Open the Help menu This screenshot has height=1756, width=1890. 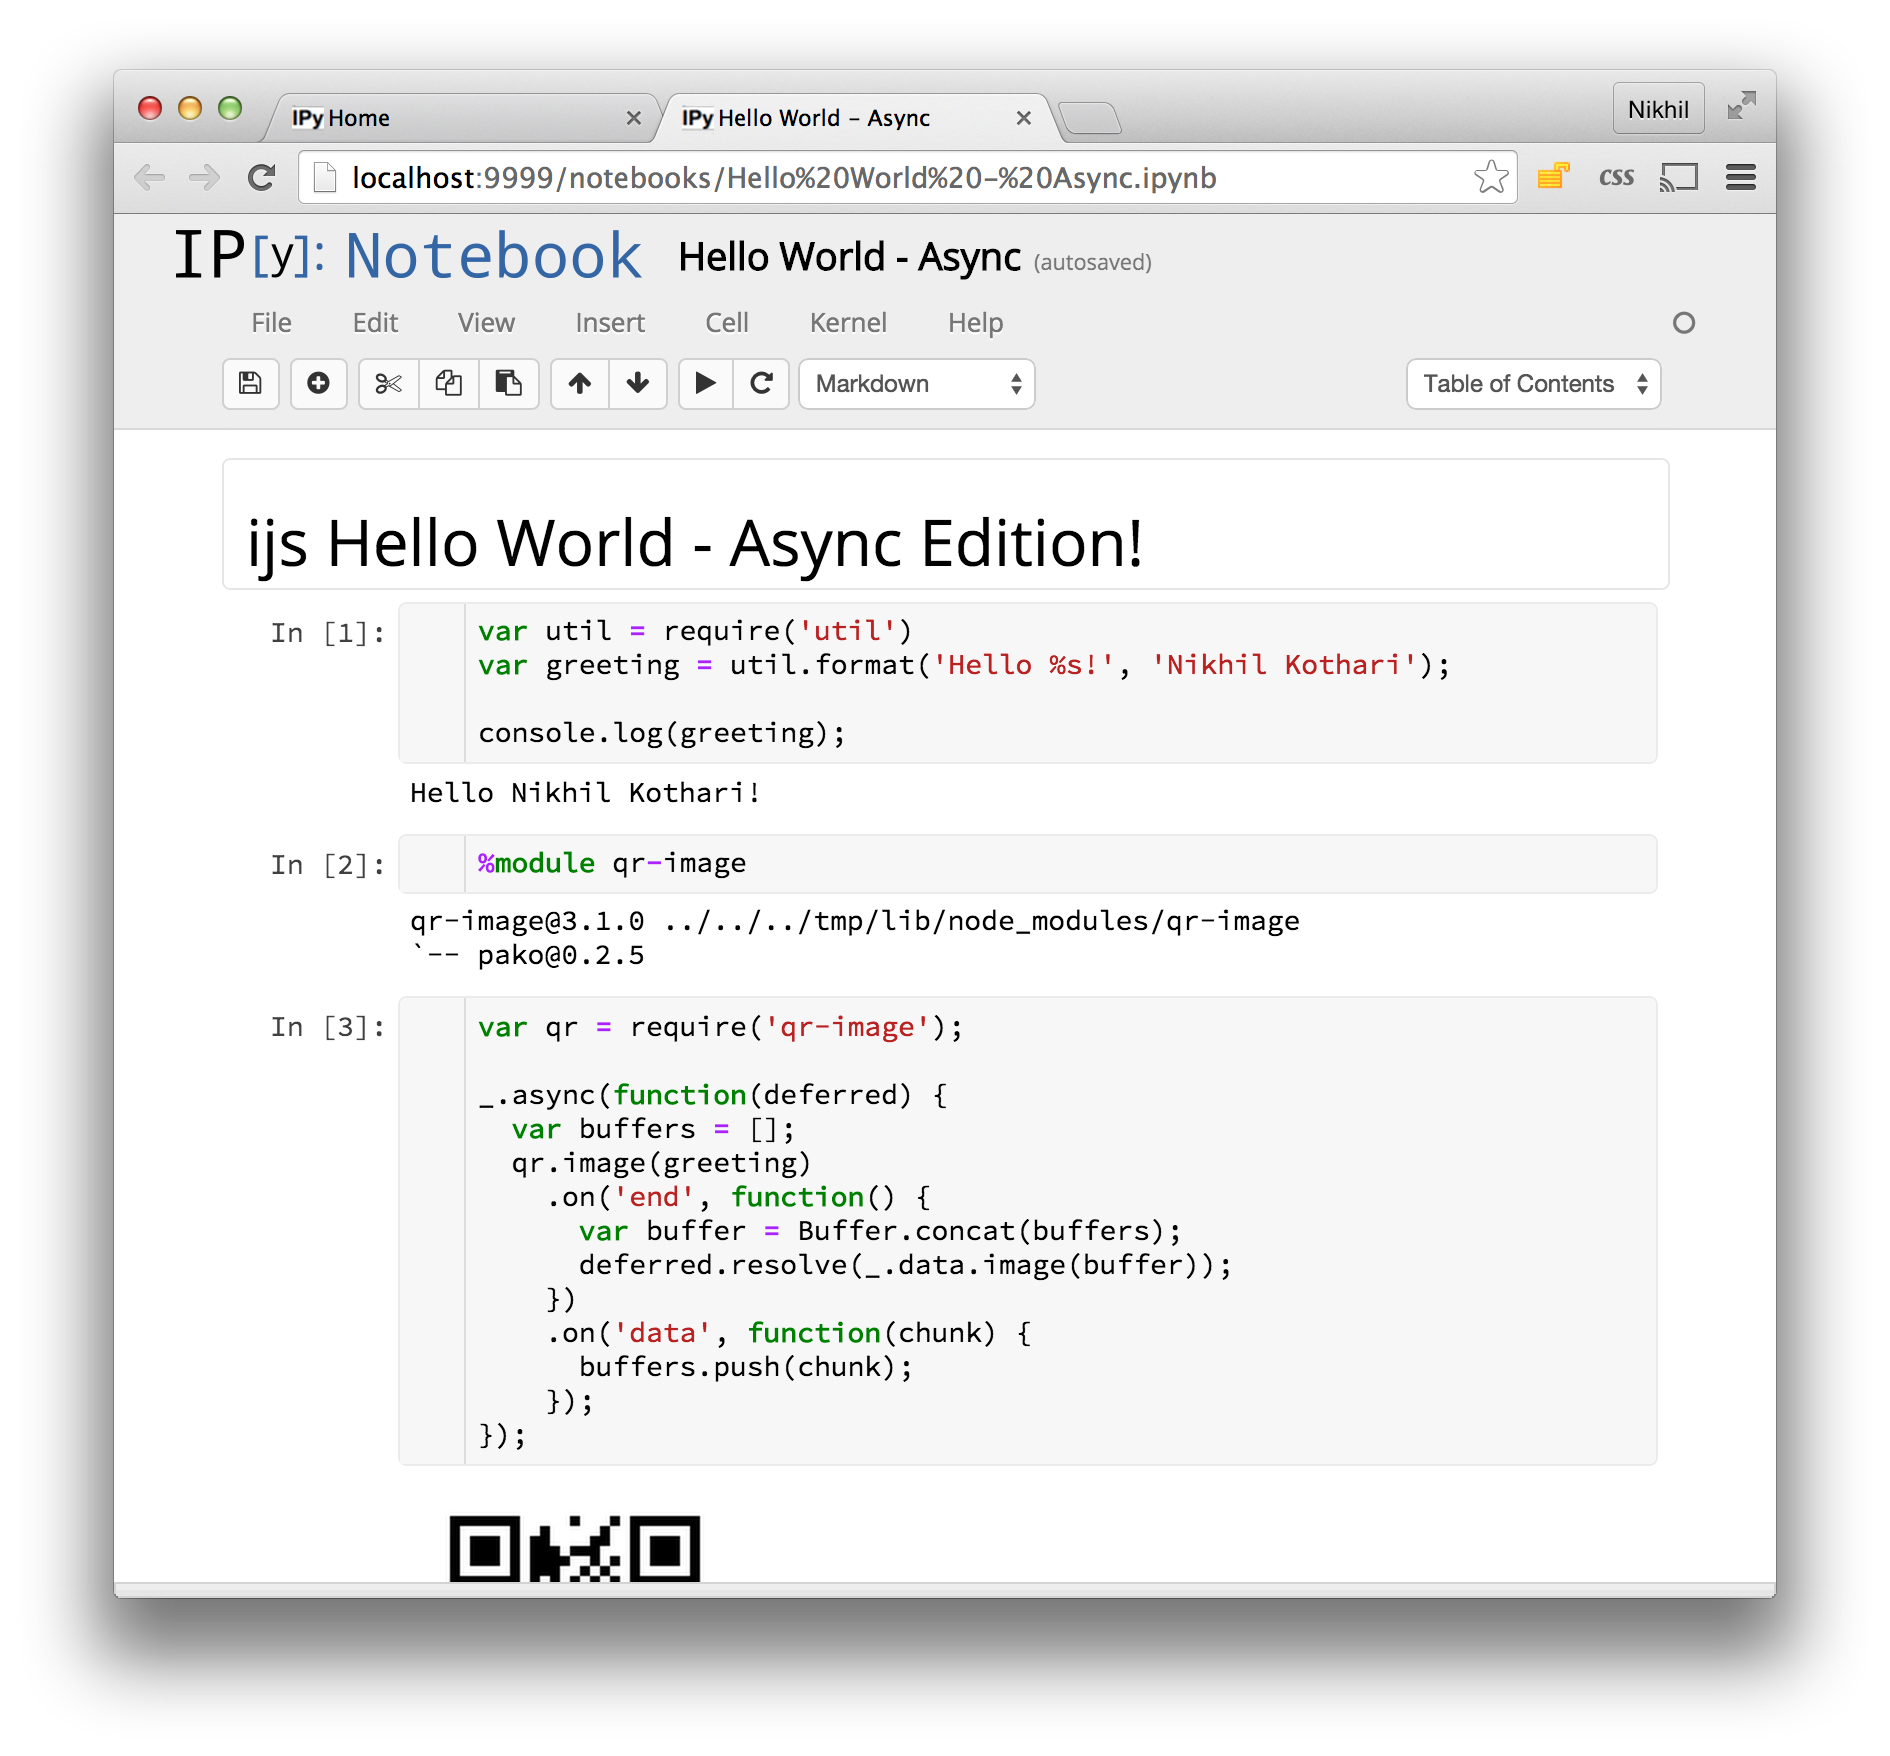[x=975, y=322]
